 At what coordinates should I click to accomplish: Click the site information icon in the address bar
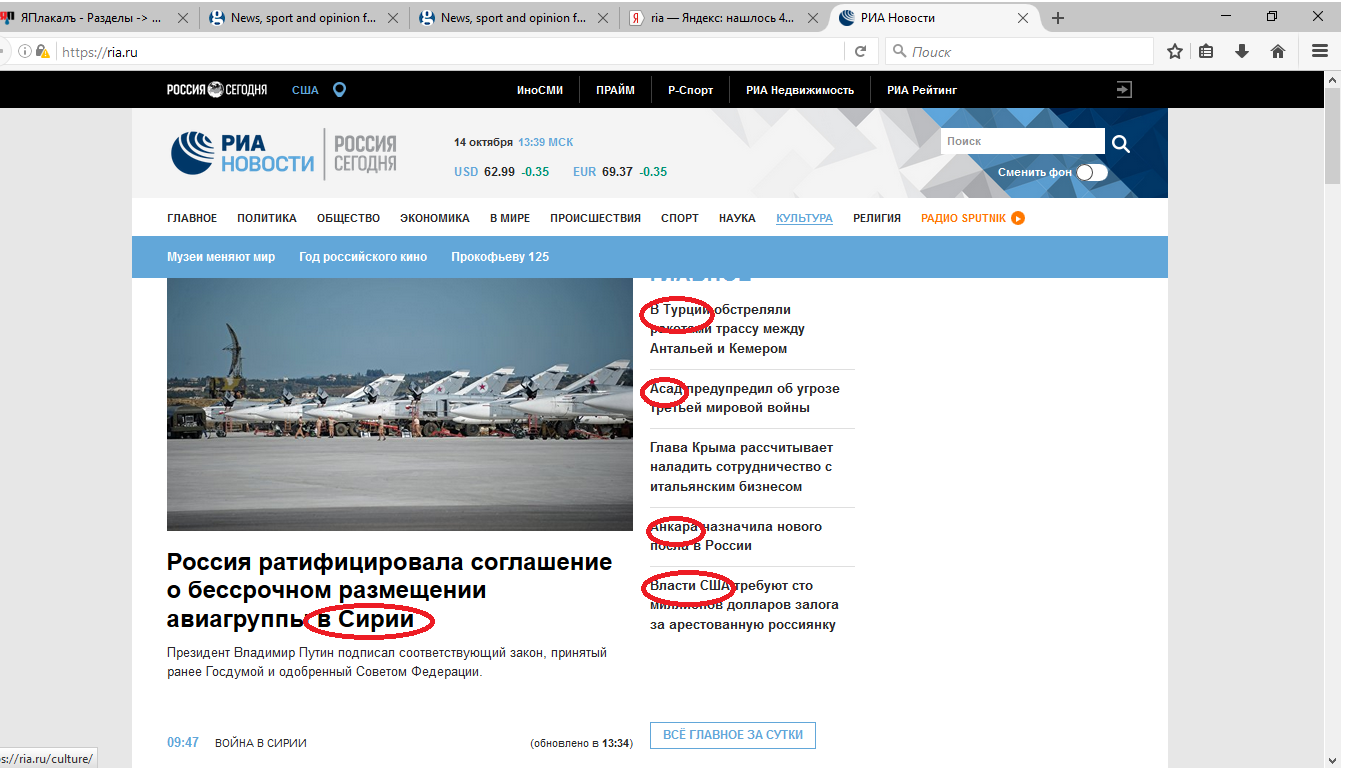pos(24,52)
